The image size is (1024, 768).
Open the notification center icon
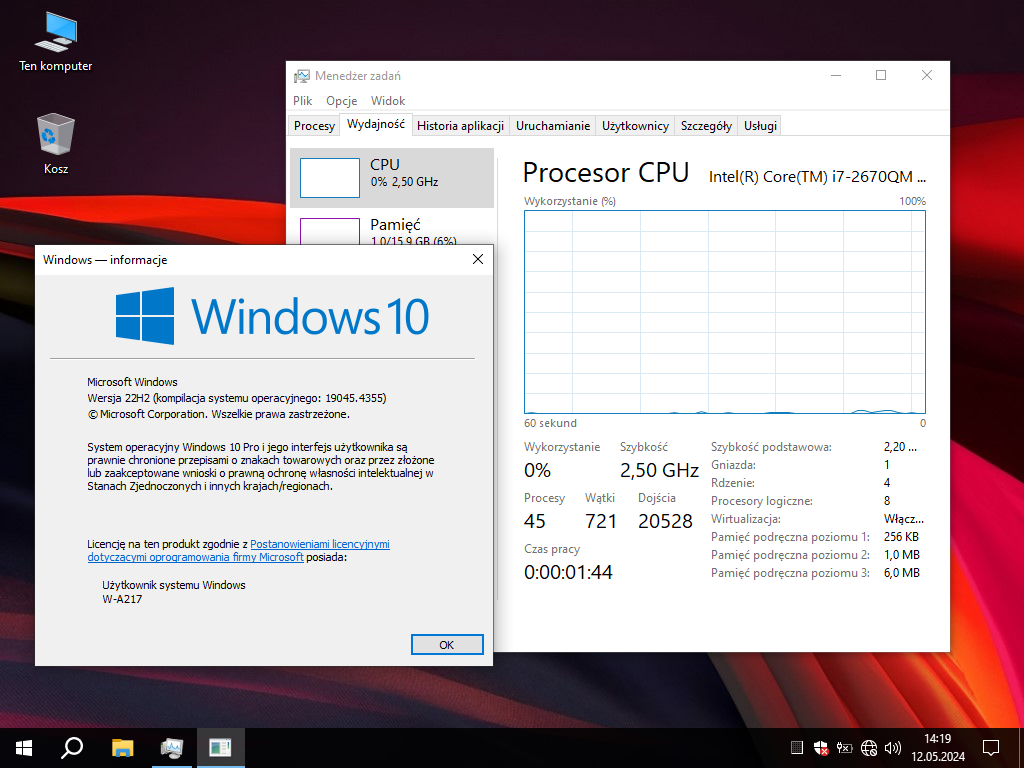991,747
